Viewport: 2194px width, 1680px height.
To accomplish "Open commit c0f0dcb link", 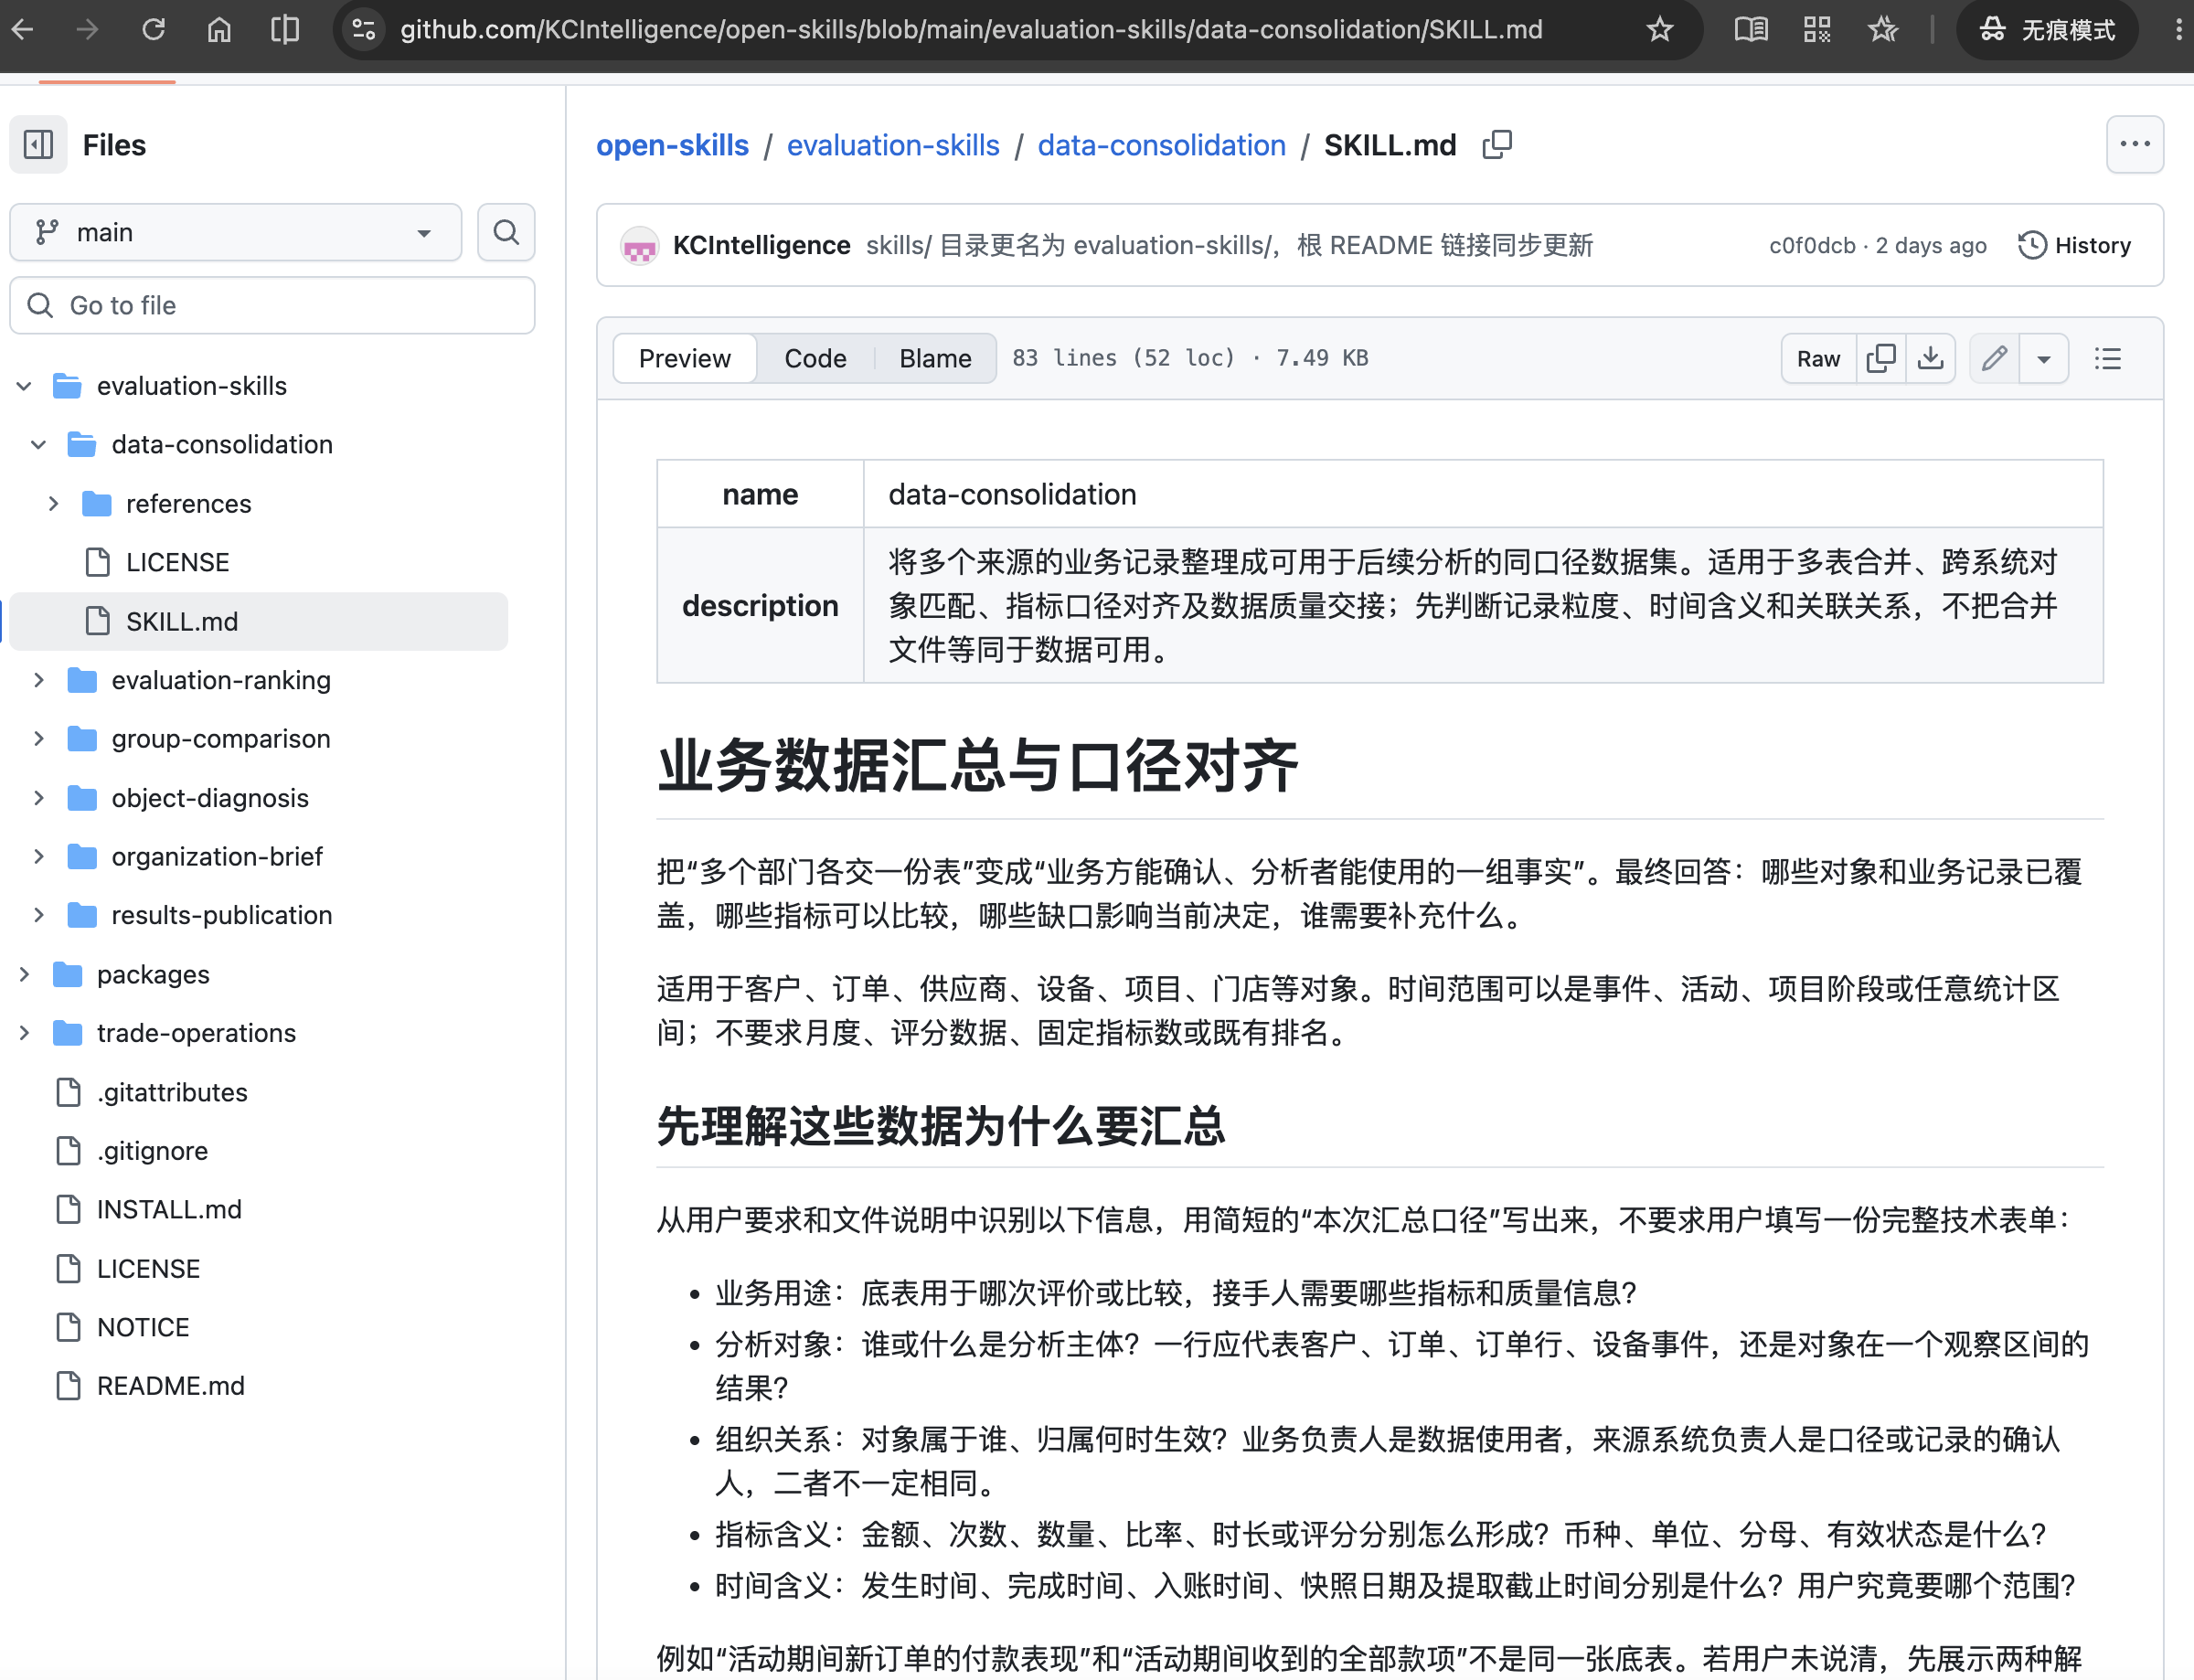I will pos(1811,246).
